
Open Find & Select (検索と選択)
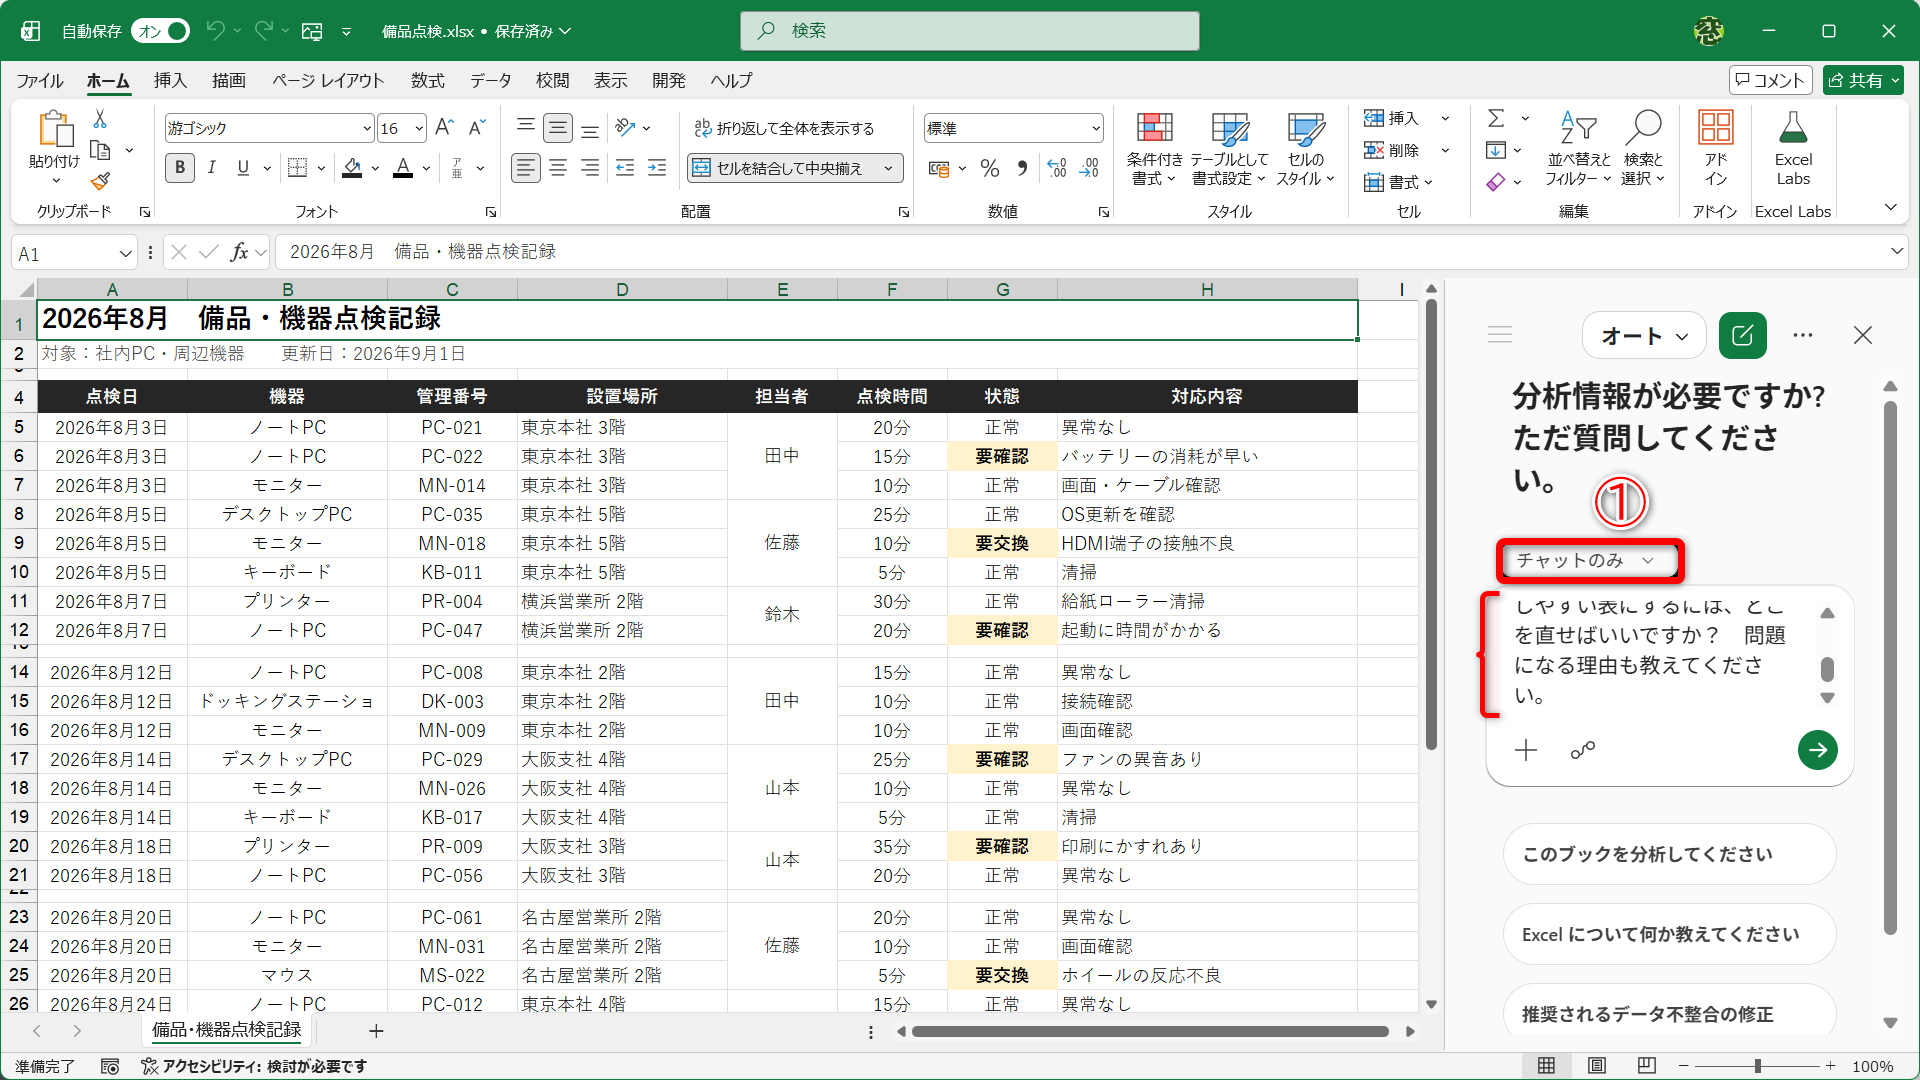[1643, 149]
